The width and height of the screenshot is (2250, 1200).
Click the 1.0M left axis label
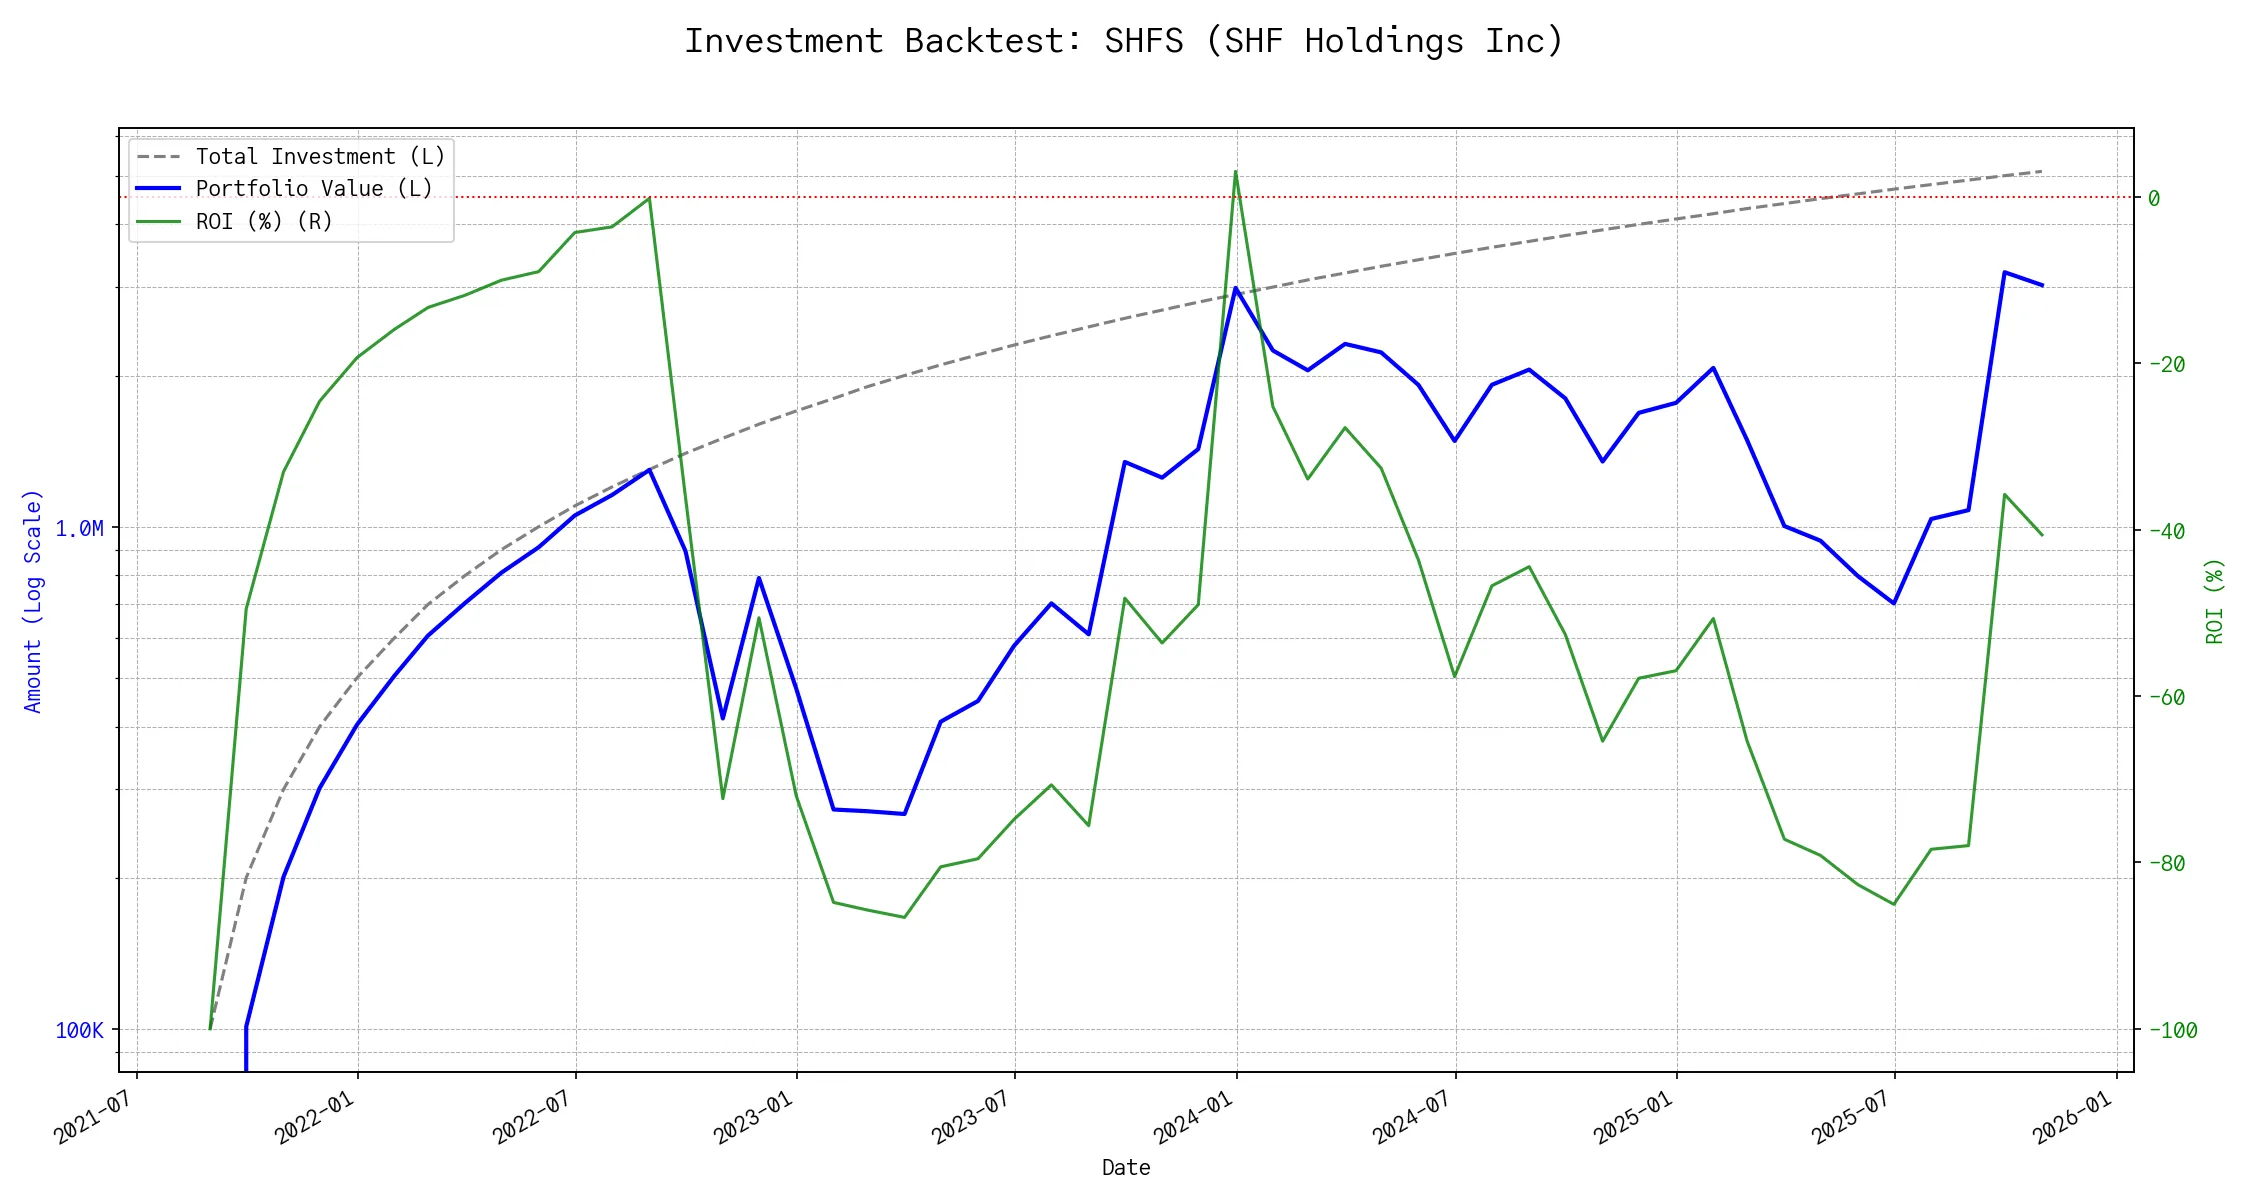(79, 528)
